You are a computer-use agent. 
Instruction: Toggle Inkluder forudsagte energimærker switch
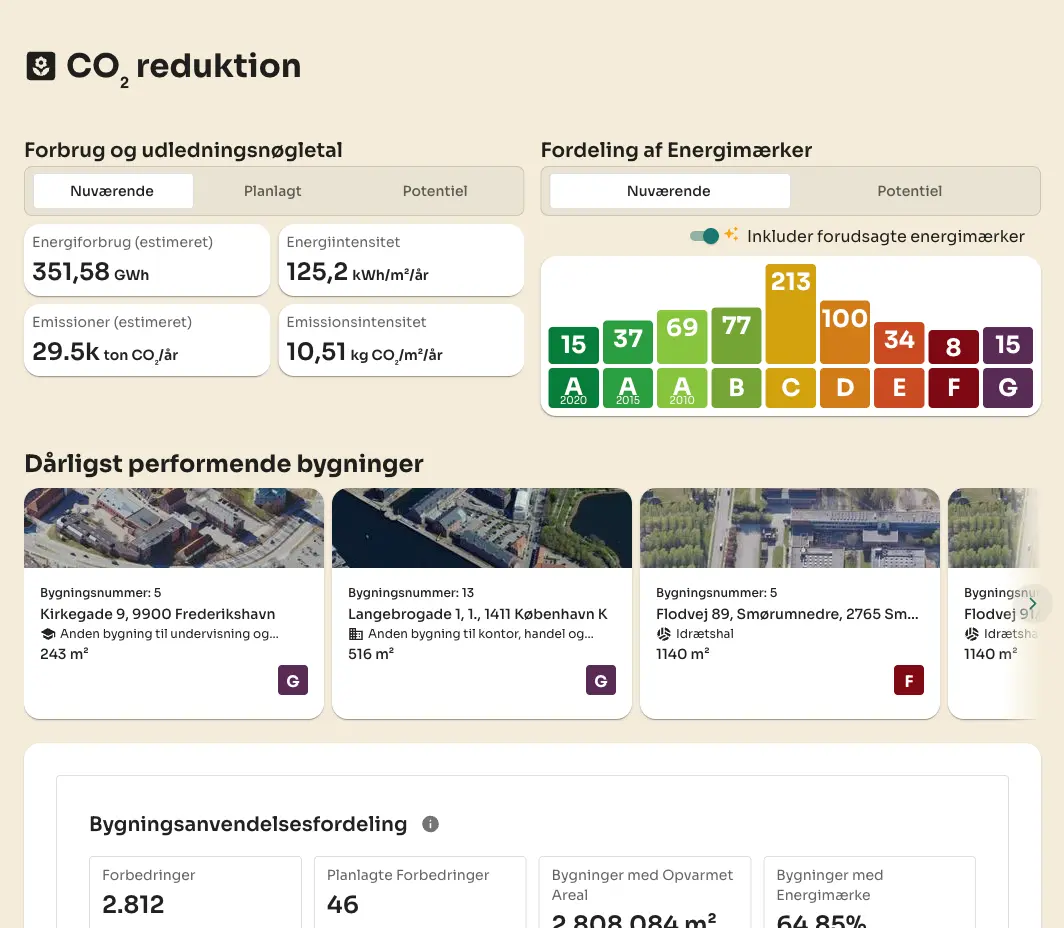tap(704, 236)
